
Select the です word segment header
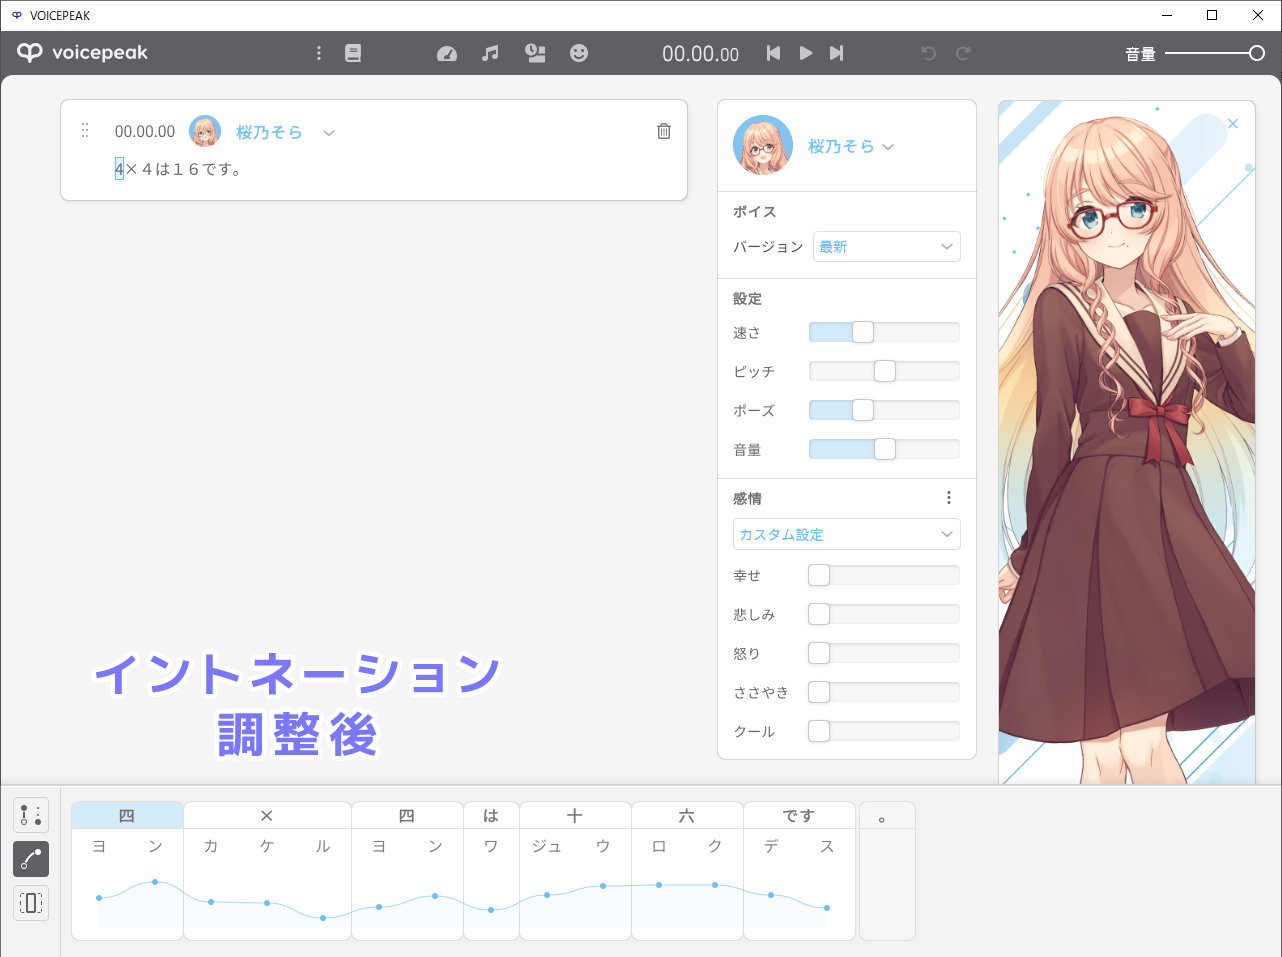coord(799,815)
